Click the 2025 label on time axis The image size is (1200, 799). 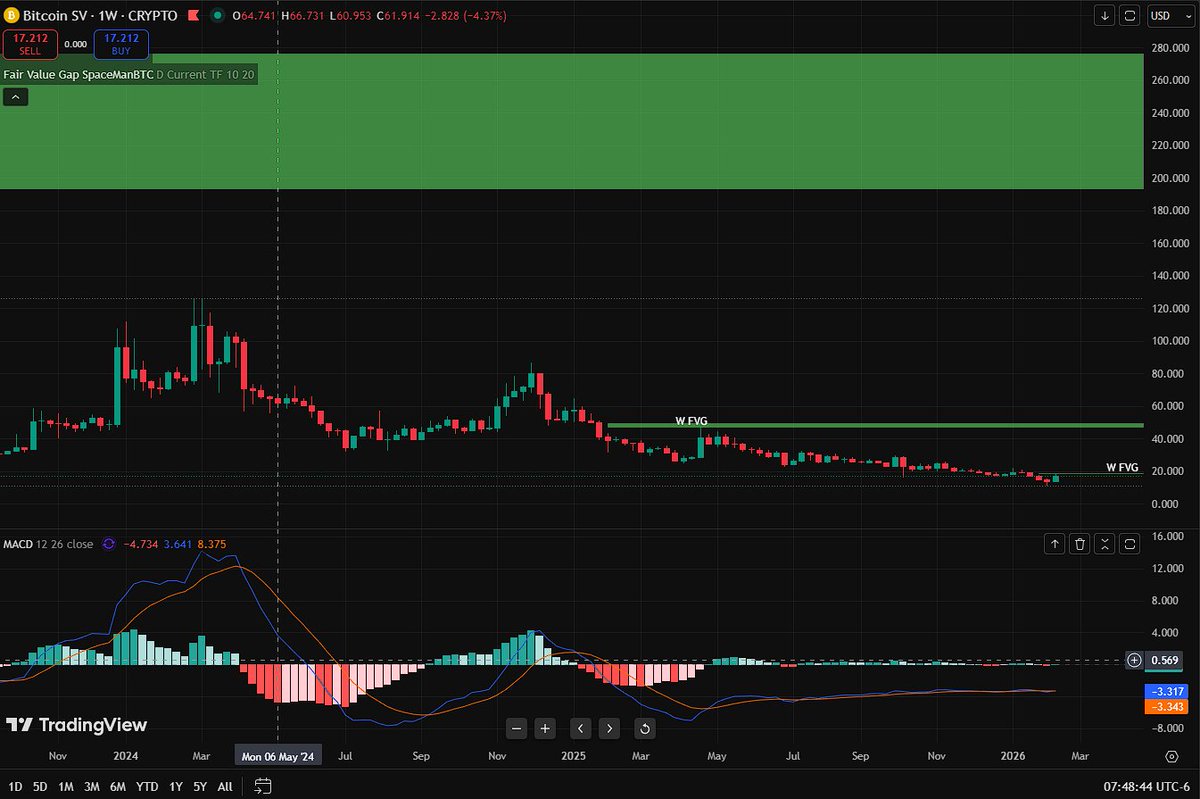pos(574,757)
